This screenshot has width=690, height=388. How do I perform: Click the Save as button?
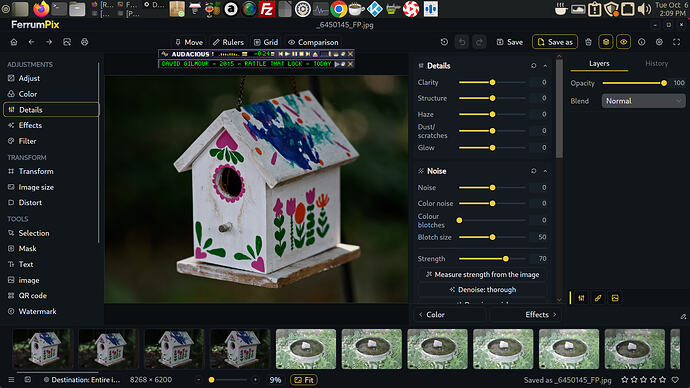(555, 42)
